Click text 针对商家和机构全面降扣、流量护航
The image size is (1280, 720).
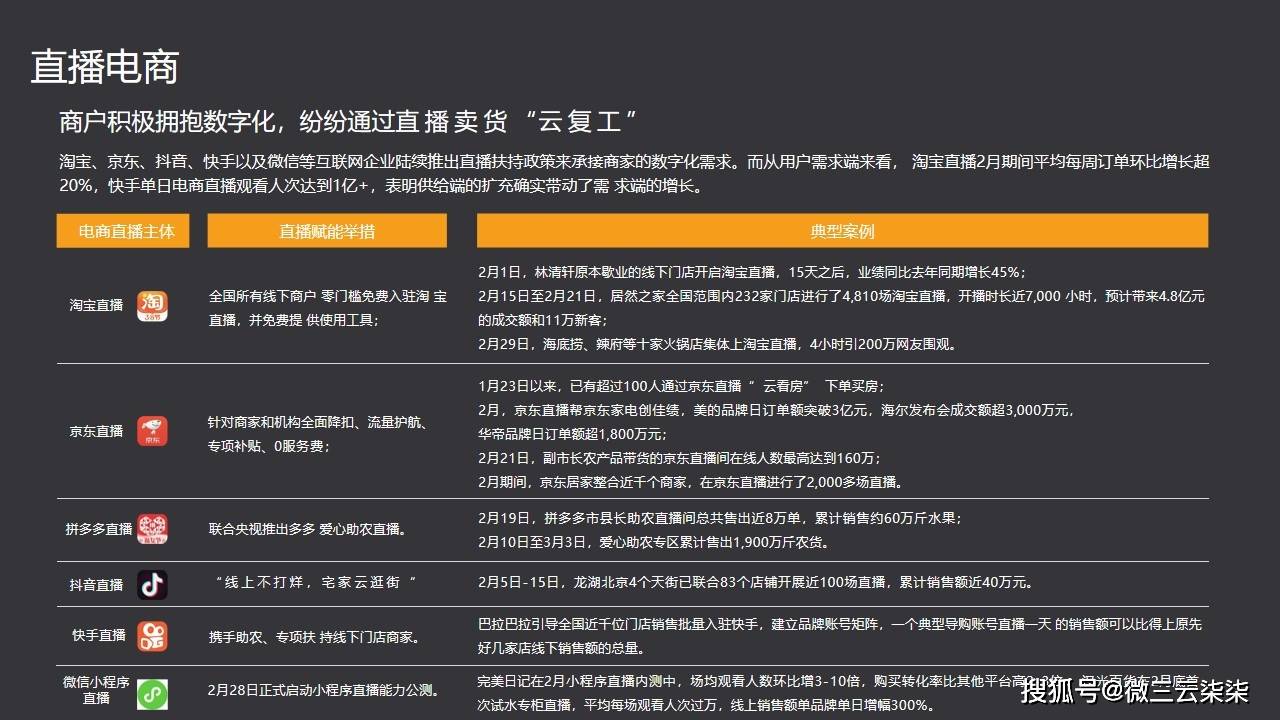318,423
